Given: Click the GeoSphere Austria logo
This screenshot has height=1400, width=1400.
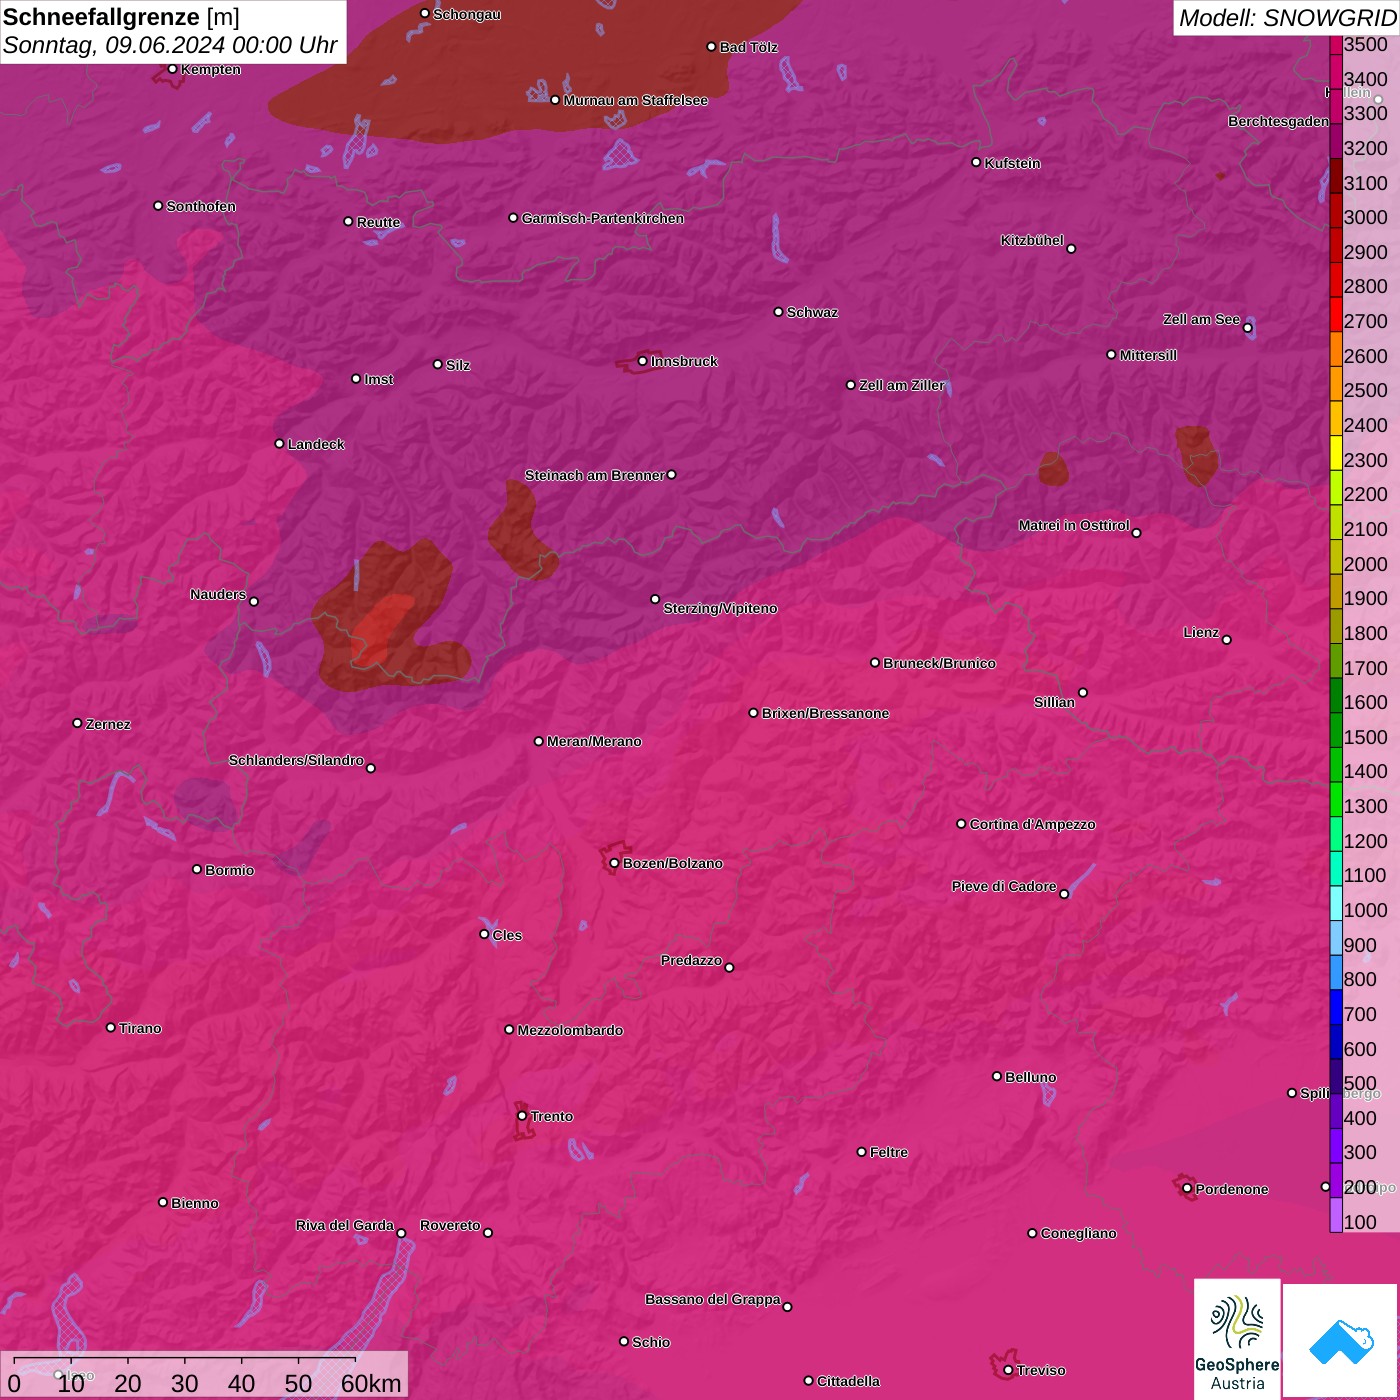Looking at the screenshot, I should [1237, 1338].
